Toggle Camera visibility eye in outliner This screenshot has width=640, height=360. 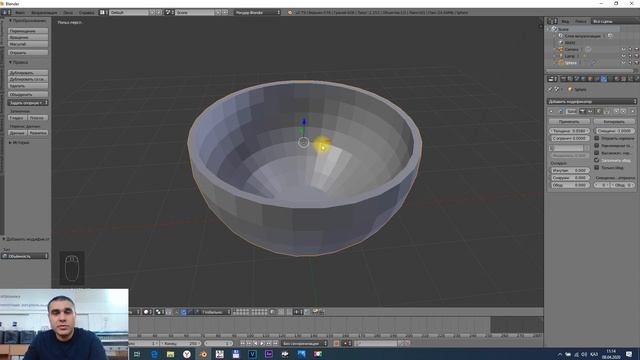(x=623, y=49)
